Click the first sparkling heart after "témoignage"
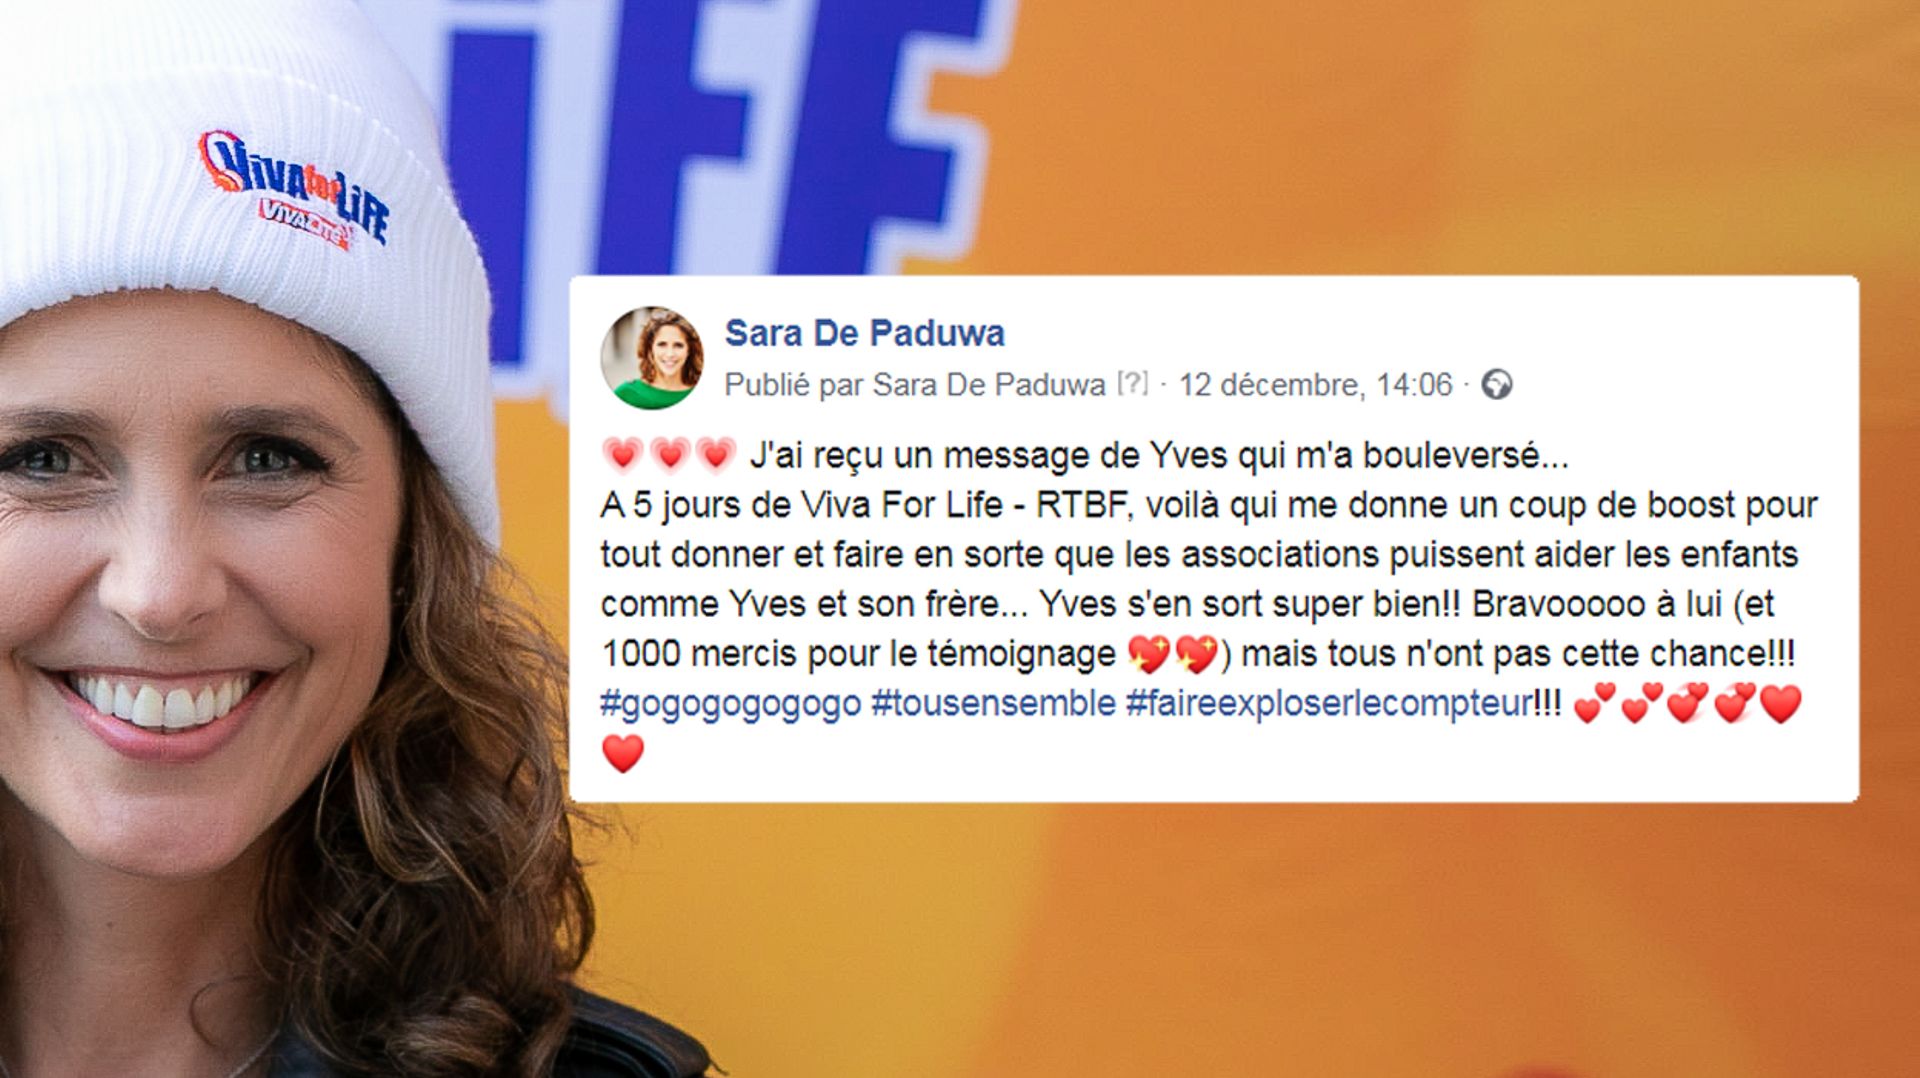The image size is (1920, 1078). [1148, 654]
